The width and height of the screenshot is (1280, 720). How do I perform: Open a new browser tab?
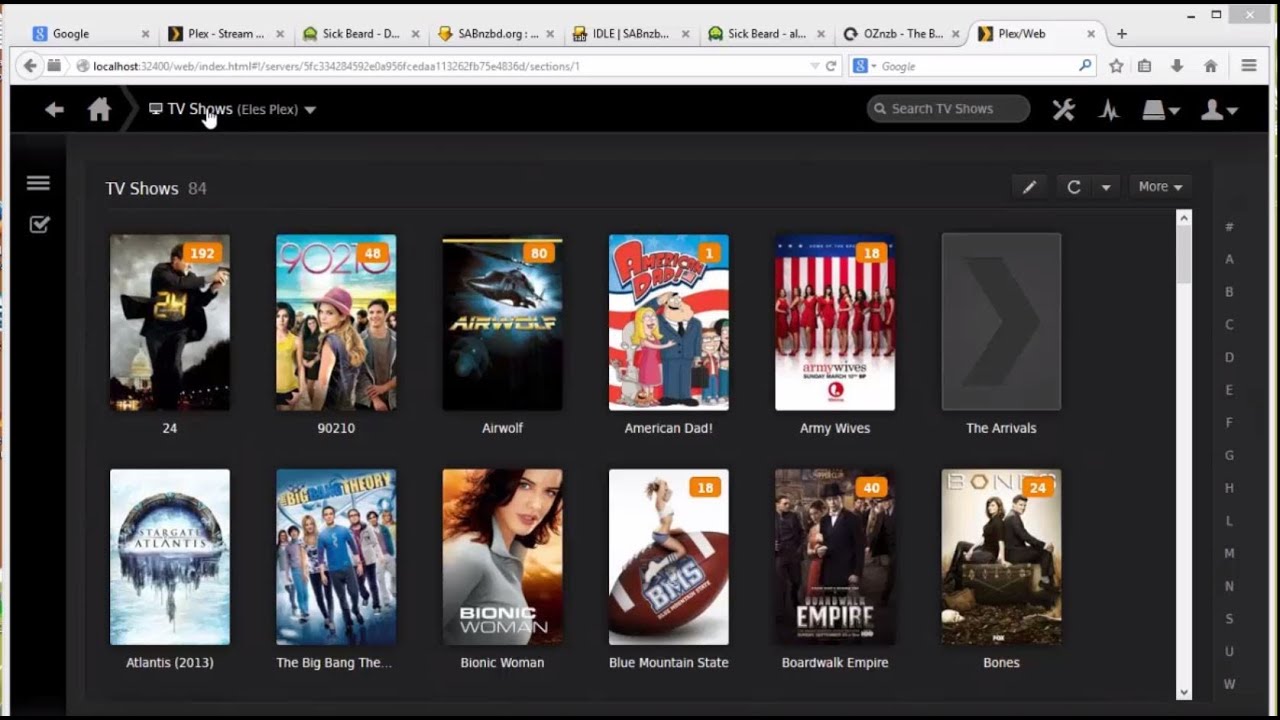[x=1121, y=34]
